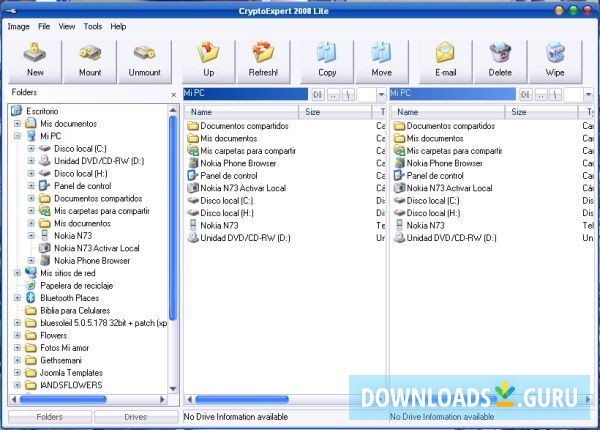Click the folder tree vertical scrollbar thumb
This screenshot has height=430, width=600.
[173, 218]
